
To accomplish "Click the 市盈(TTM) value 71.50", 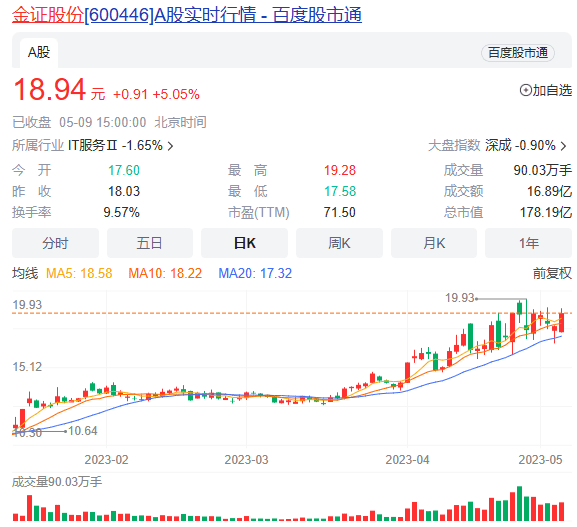I will (x=340, y=212).
